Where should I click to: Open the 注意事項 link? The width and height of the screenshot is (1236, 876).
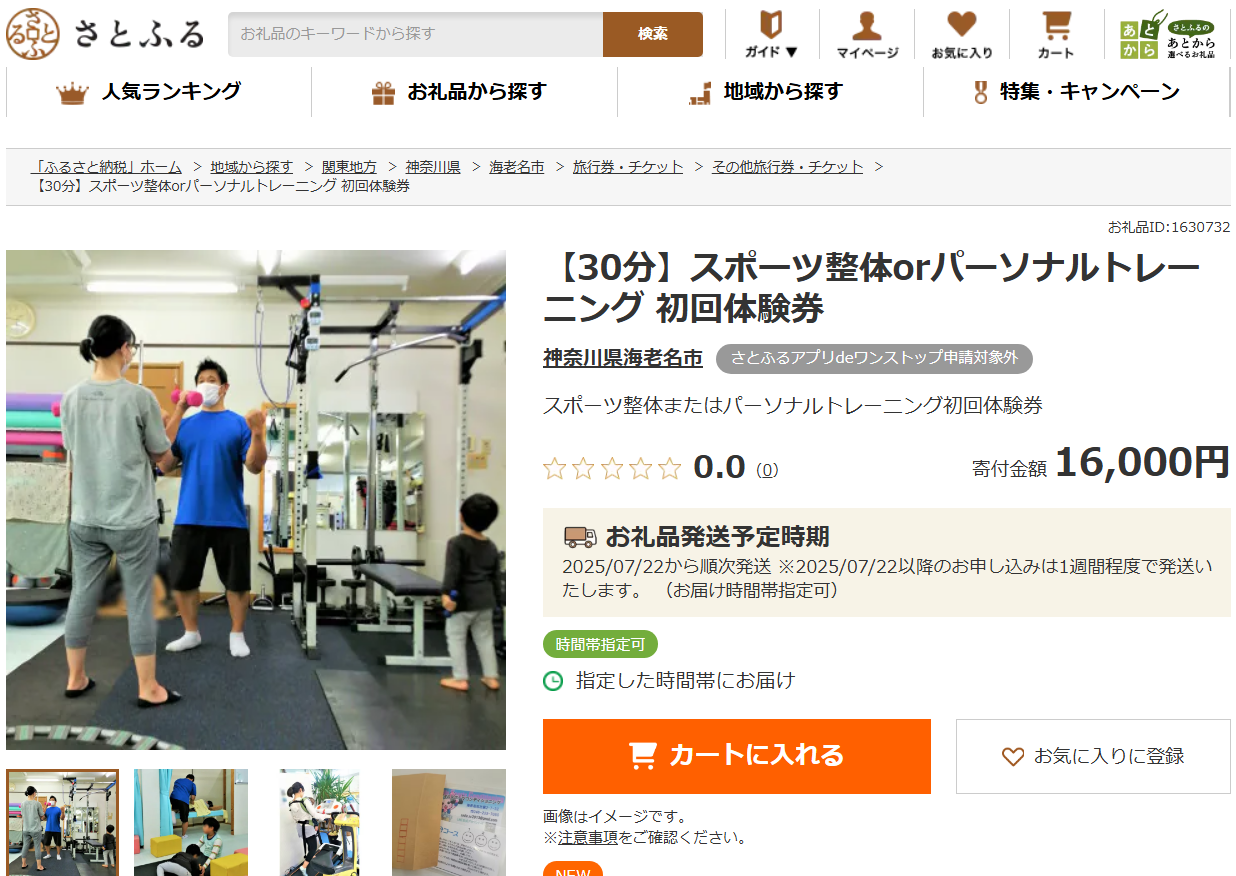[587, 837]
